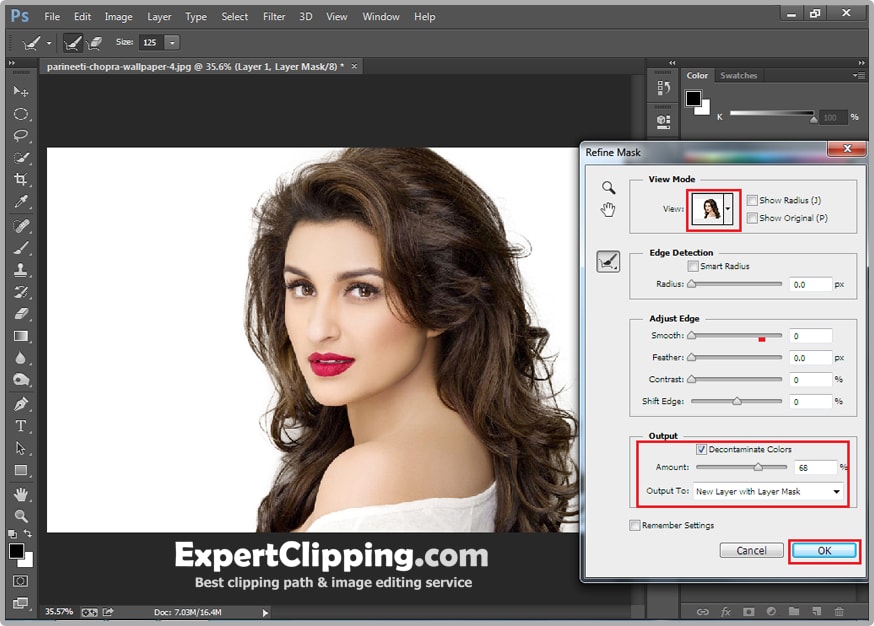Click the OK button in Refine Mask
The width and height of the screenshot is (874, 626).
pyautogui.click(x=824, y=550)
